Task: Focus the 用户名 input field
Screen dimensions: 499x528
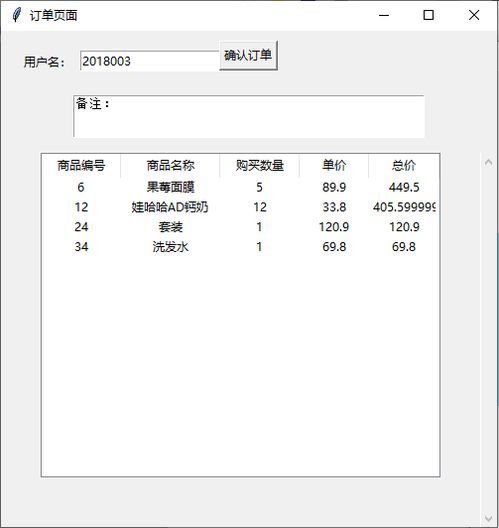Action: (149, 61)
